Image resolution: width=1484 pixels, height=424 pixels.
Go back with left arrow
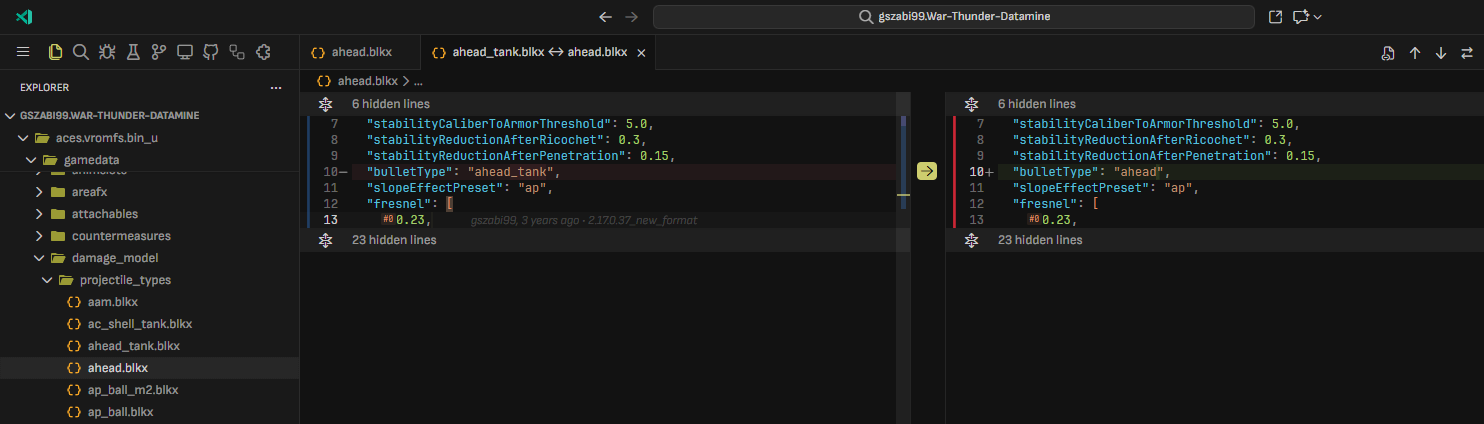[x=605, y=17]
